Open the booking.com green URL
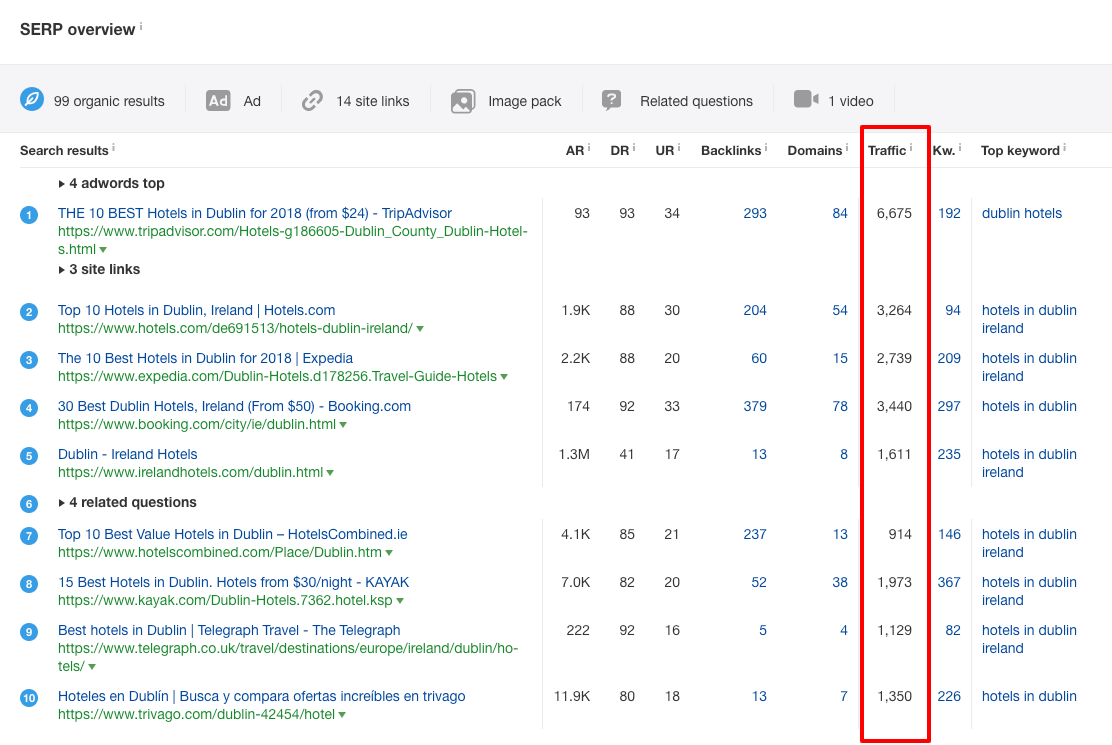The height and width of the screenshot is (745, 1112). tap(197, 425)
